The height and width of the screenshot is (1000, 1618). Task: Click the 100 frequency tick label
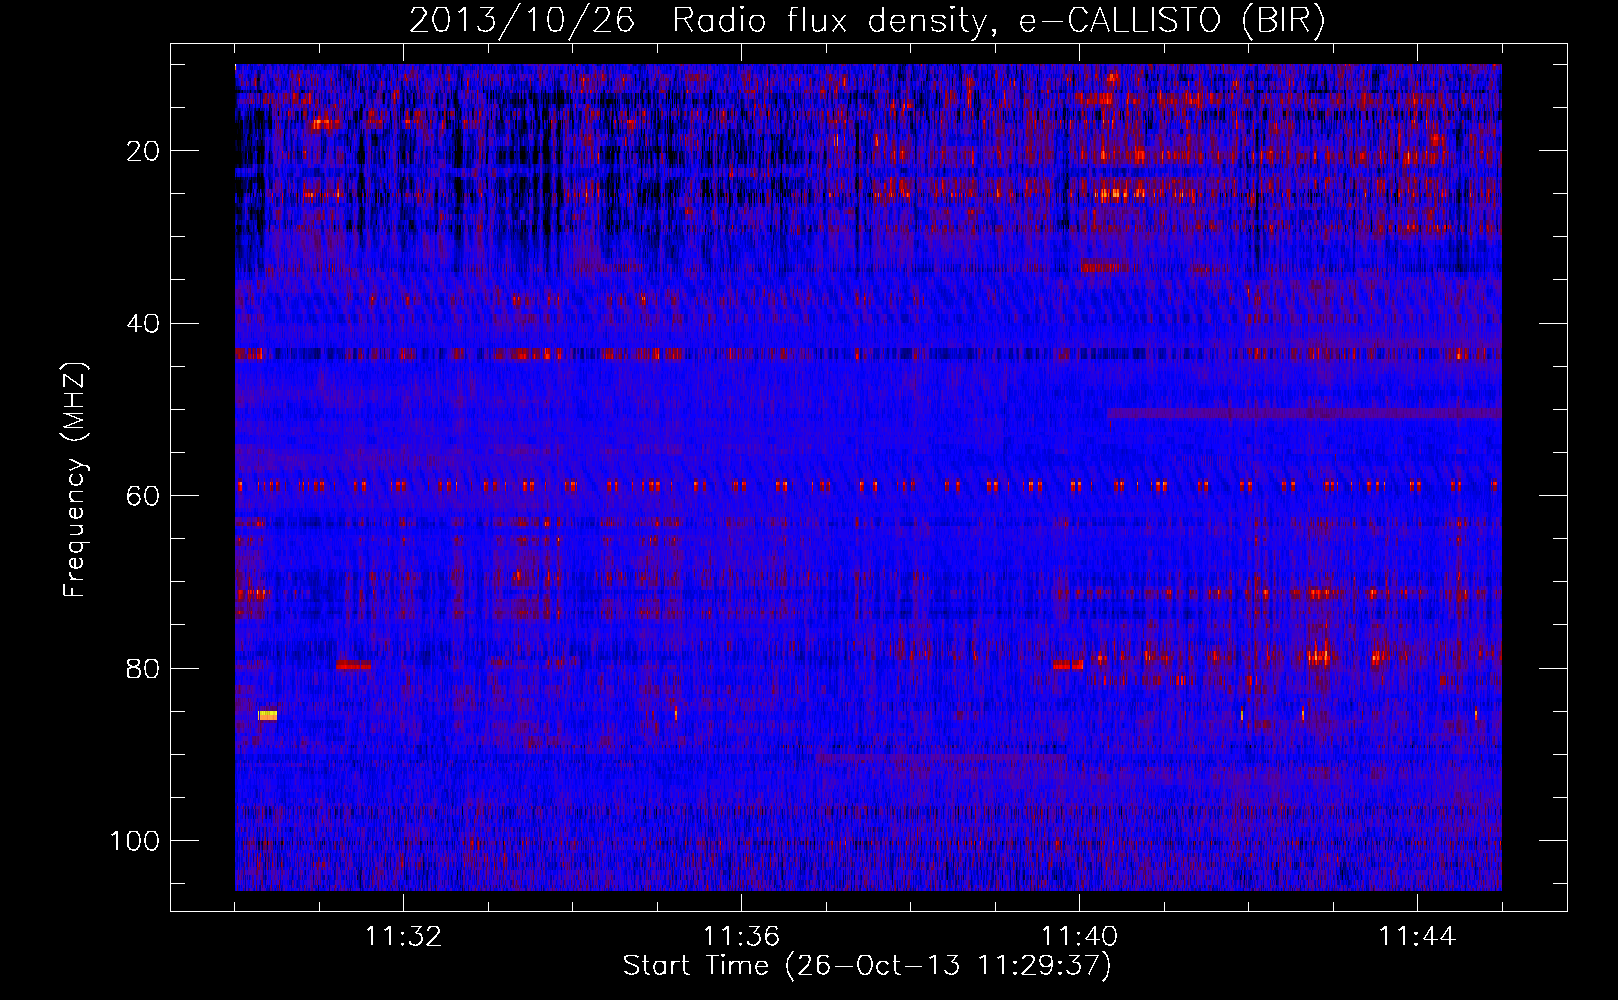136,841
